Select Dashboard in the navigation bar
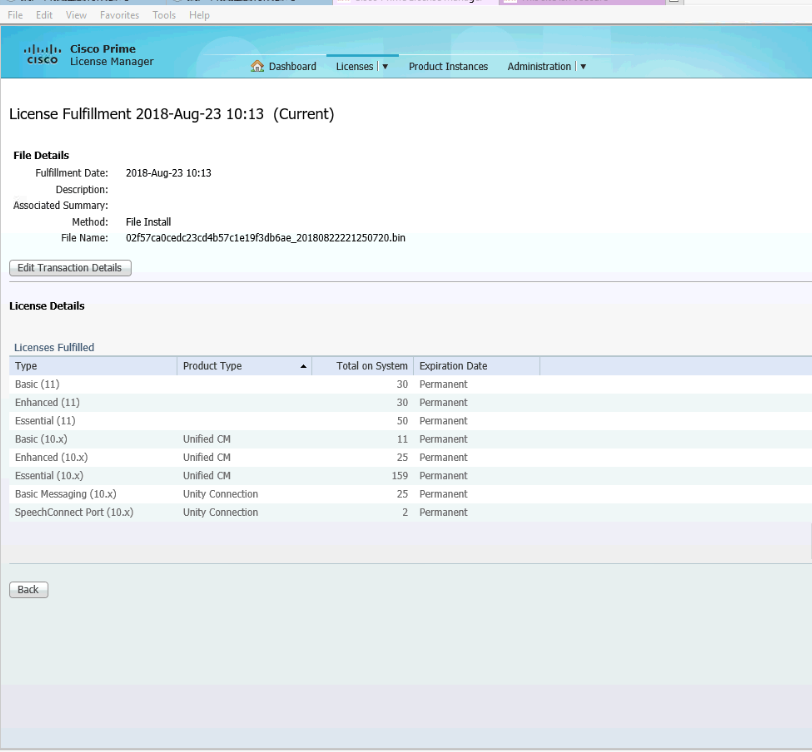 click(x=290, y=66)
